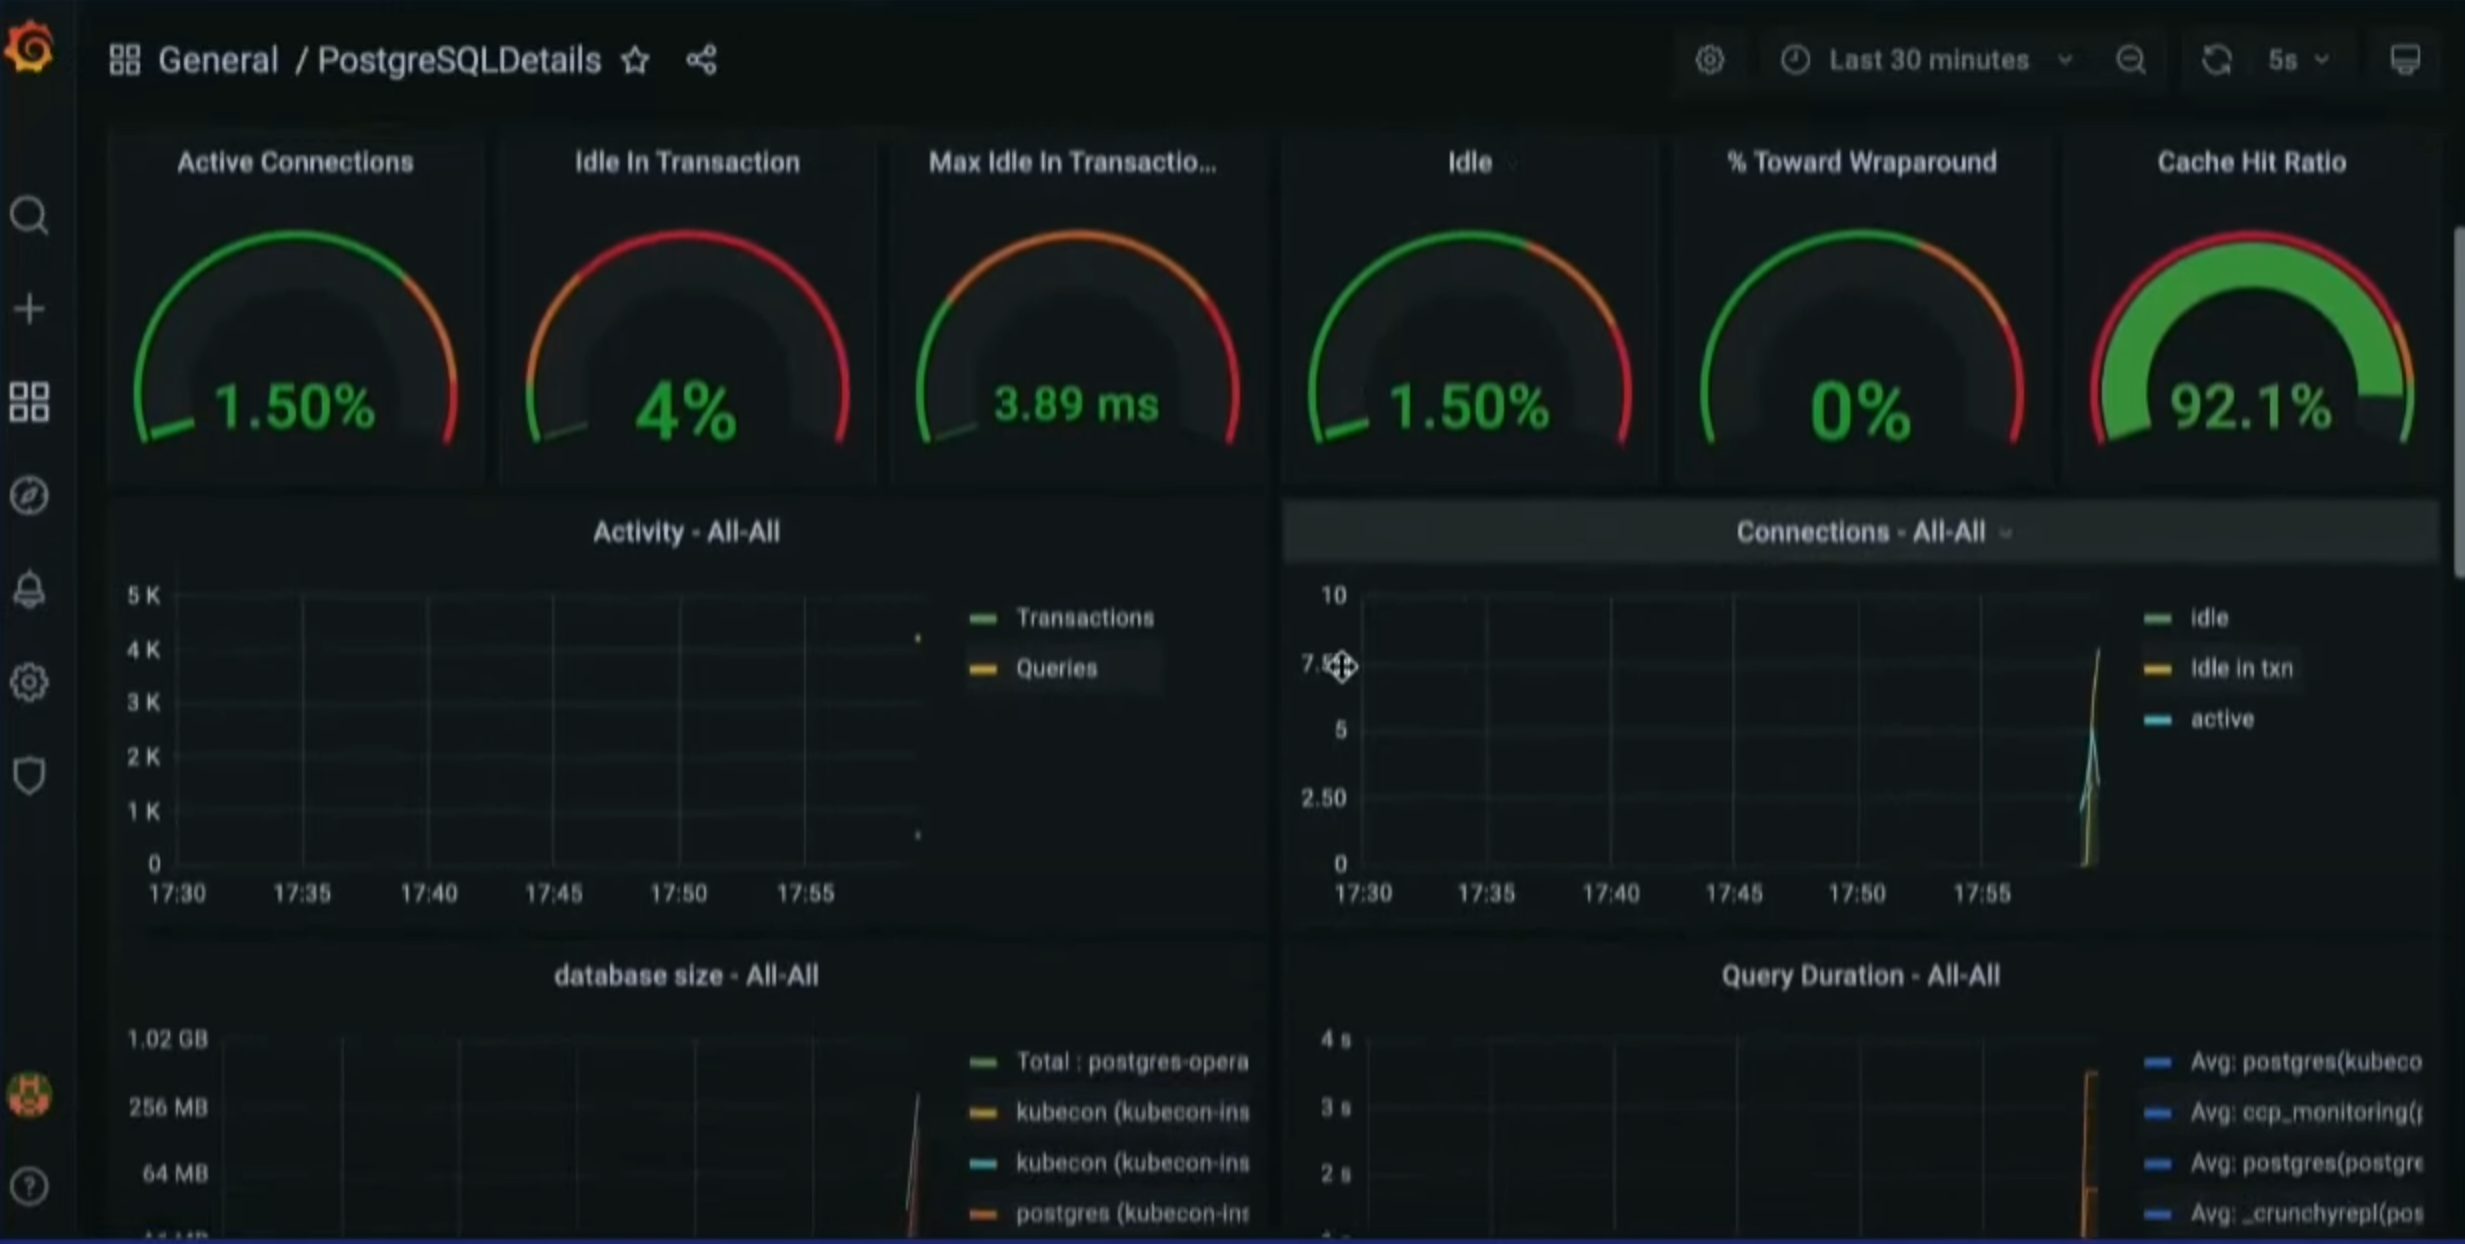This screenshot has height=1244, width=2465.
Task: Click the 0% Toward Wraparound gauge value
Action: pyautogui.click(x=1861, y=411)
